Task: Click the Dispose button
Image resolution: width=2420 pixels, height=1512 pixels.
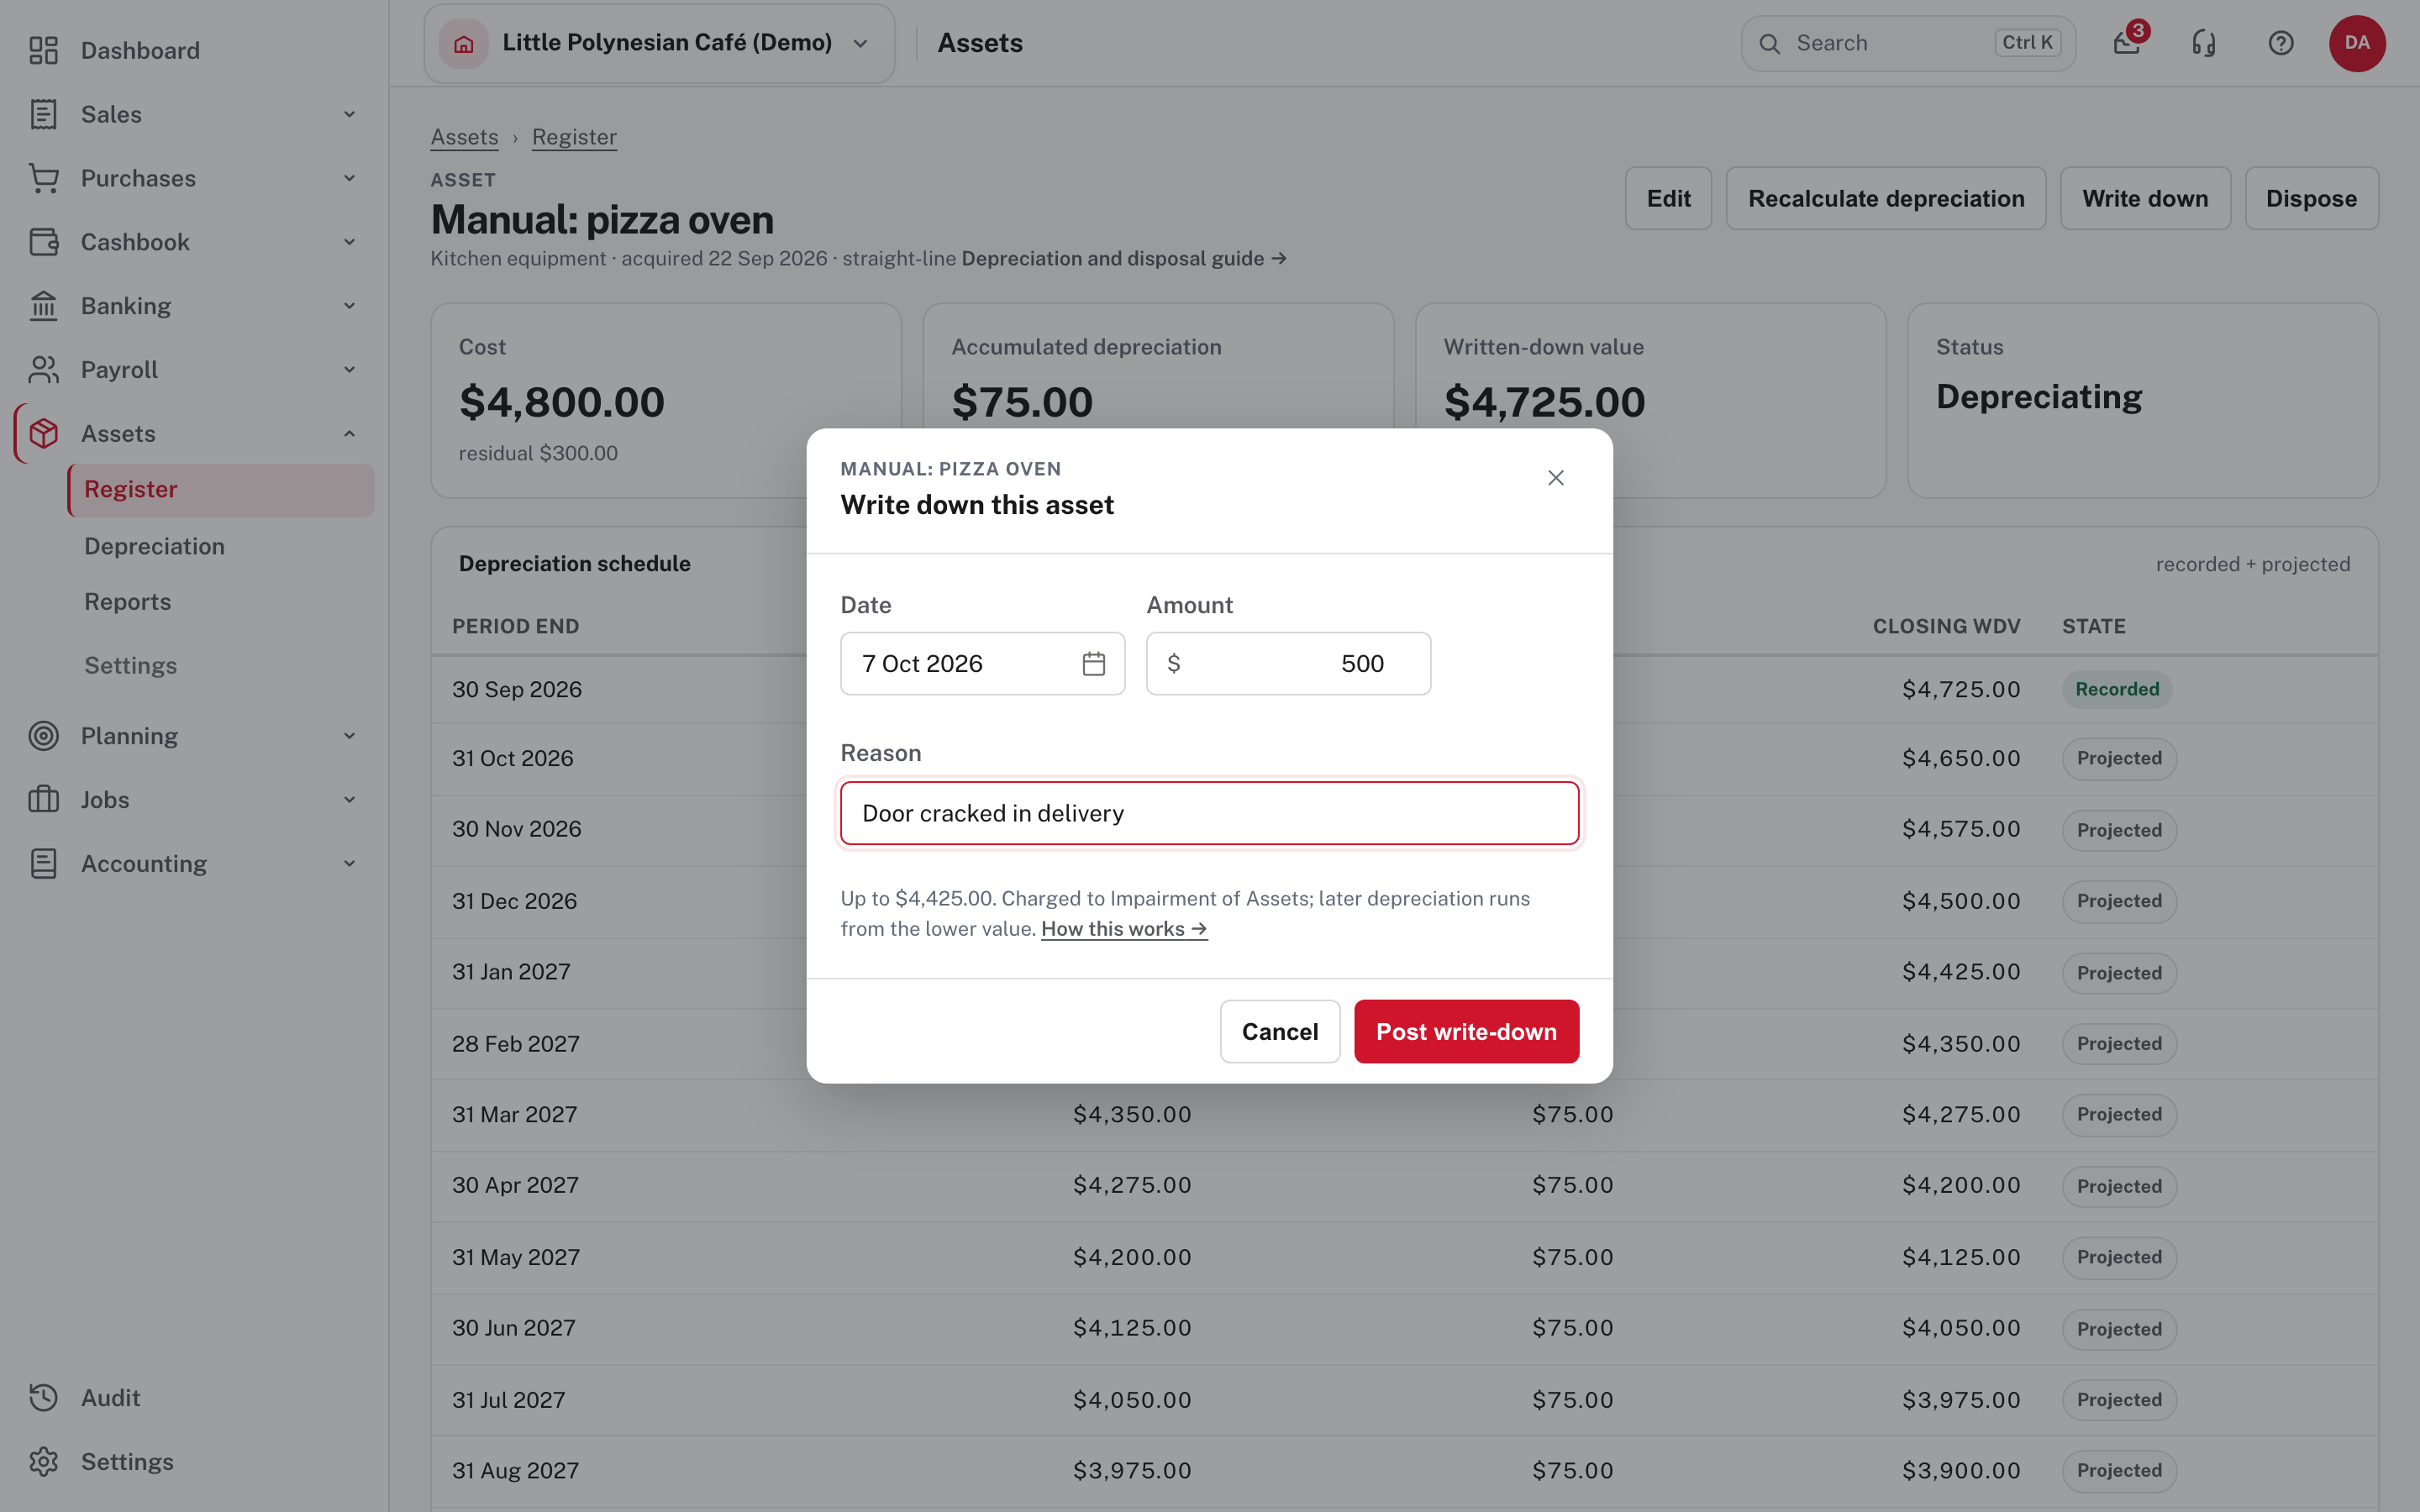Action: 2311,198
